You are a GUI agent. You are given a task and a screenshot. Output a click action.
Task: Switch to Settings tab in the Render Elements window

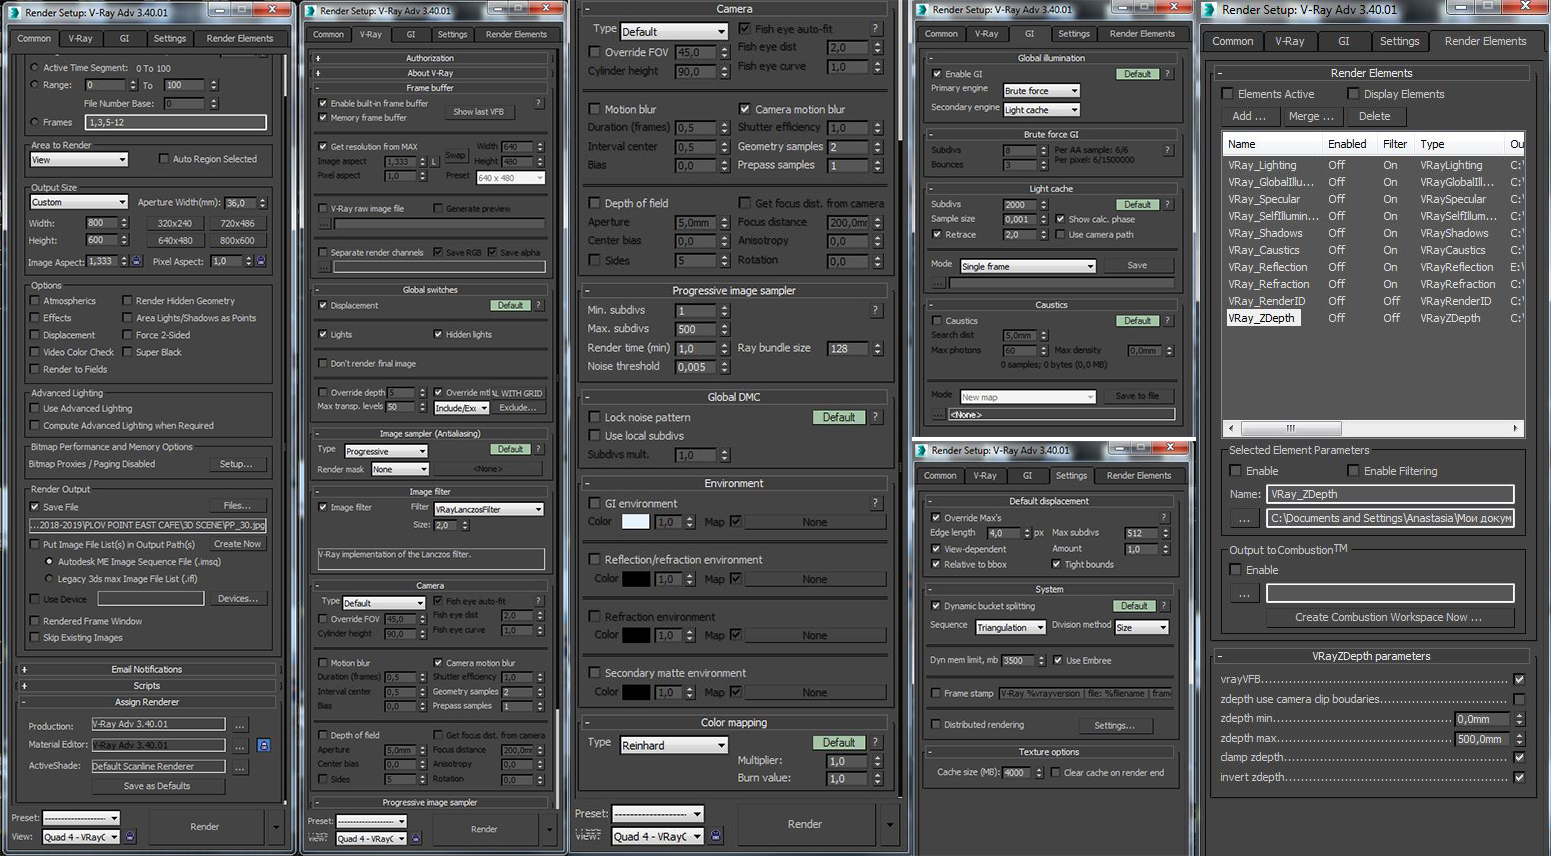point(1399,41)
